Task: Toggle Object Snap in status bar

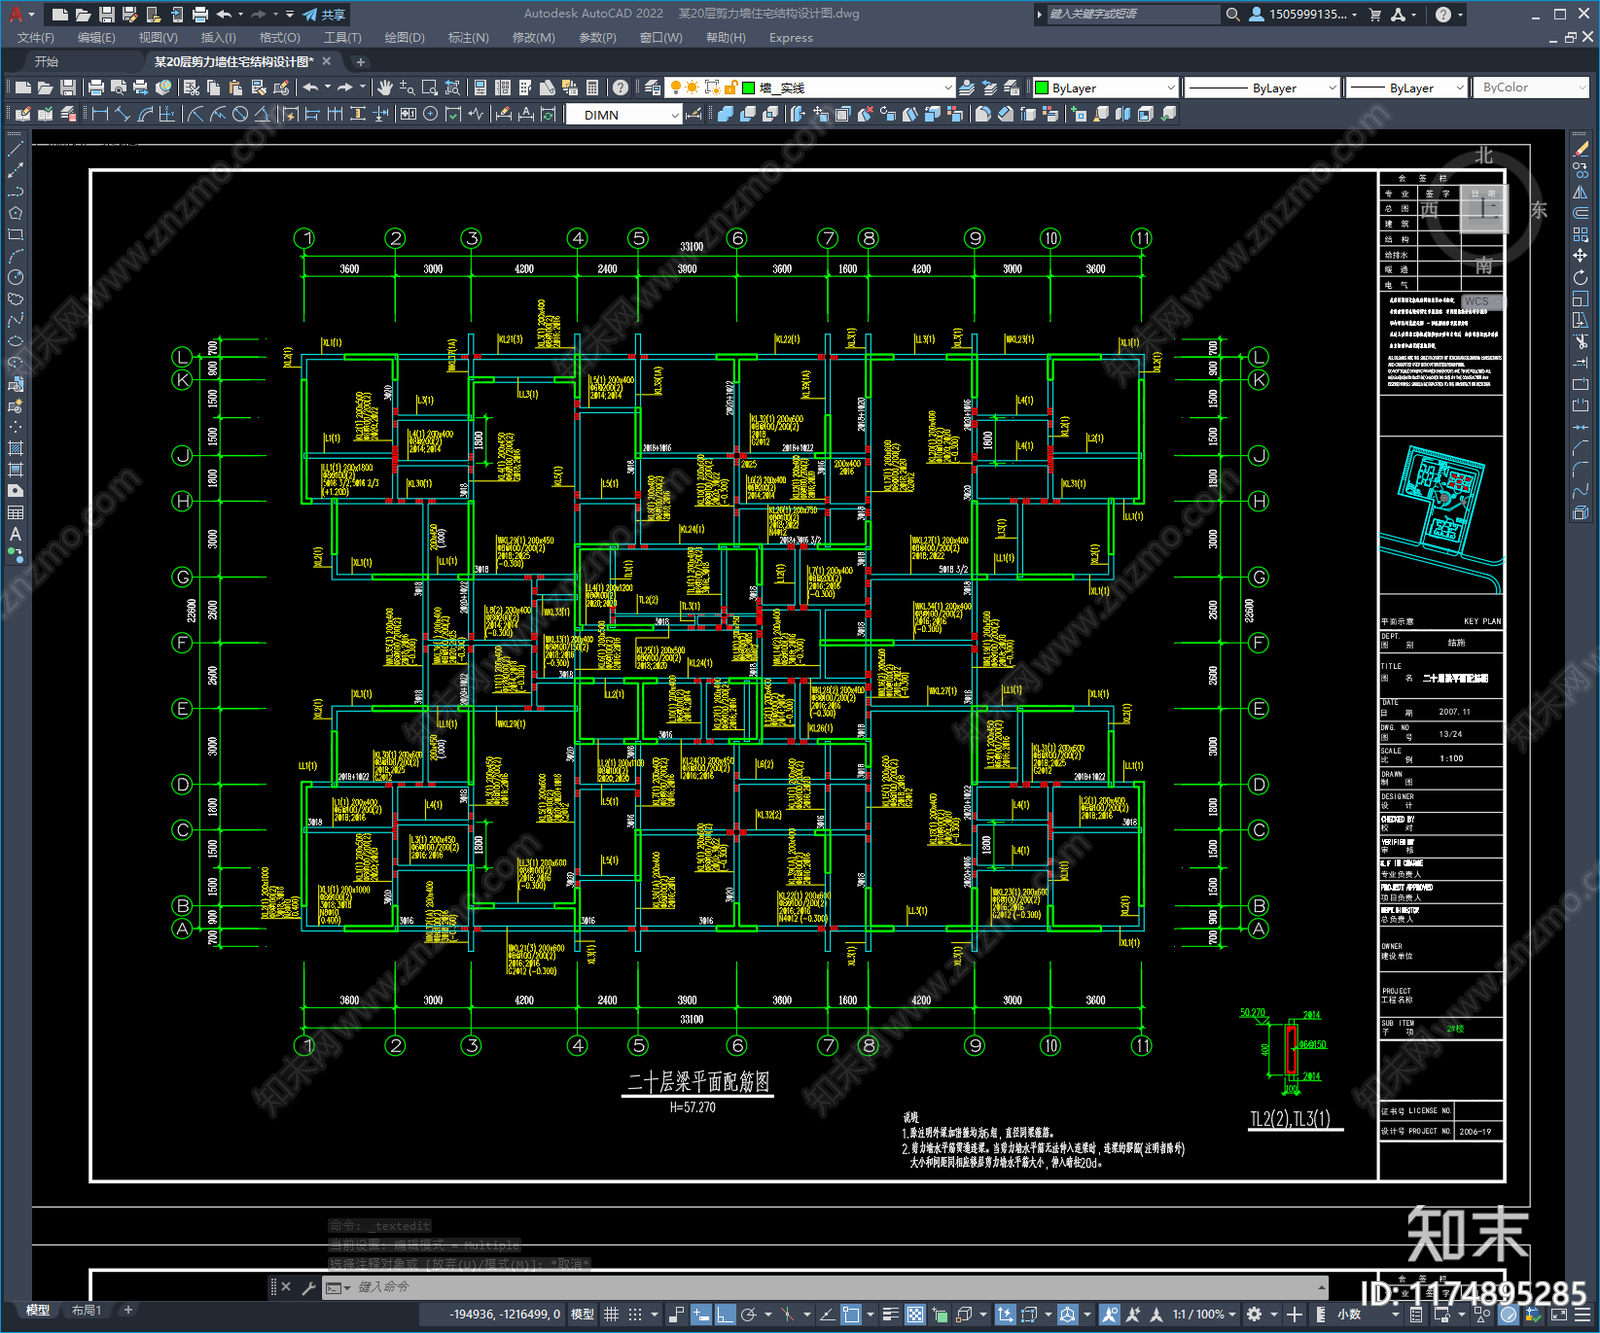Action: [x=851, y=1314]
